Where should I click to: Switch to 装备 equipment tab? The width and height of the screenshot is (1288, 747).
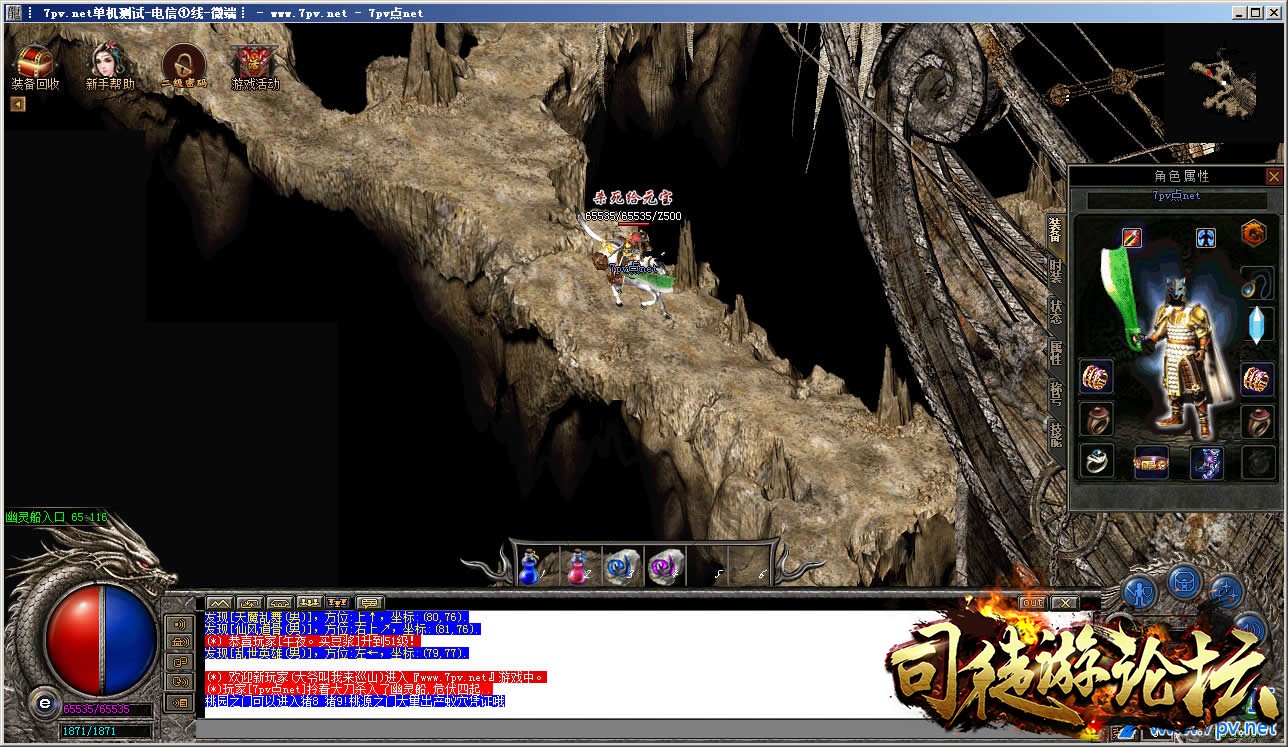pyautogui.click(x=1056, y=230)
